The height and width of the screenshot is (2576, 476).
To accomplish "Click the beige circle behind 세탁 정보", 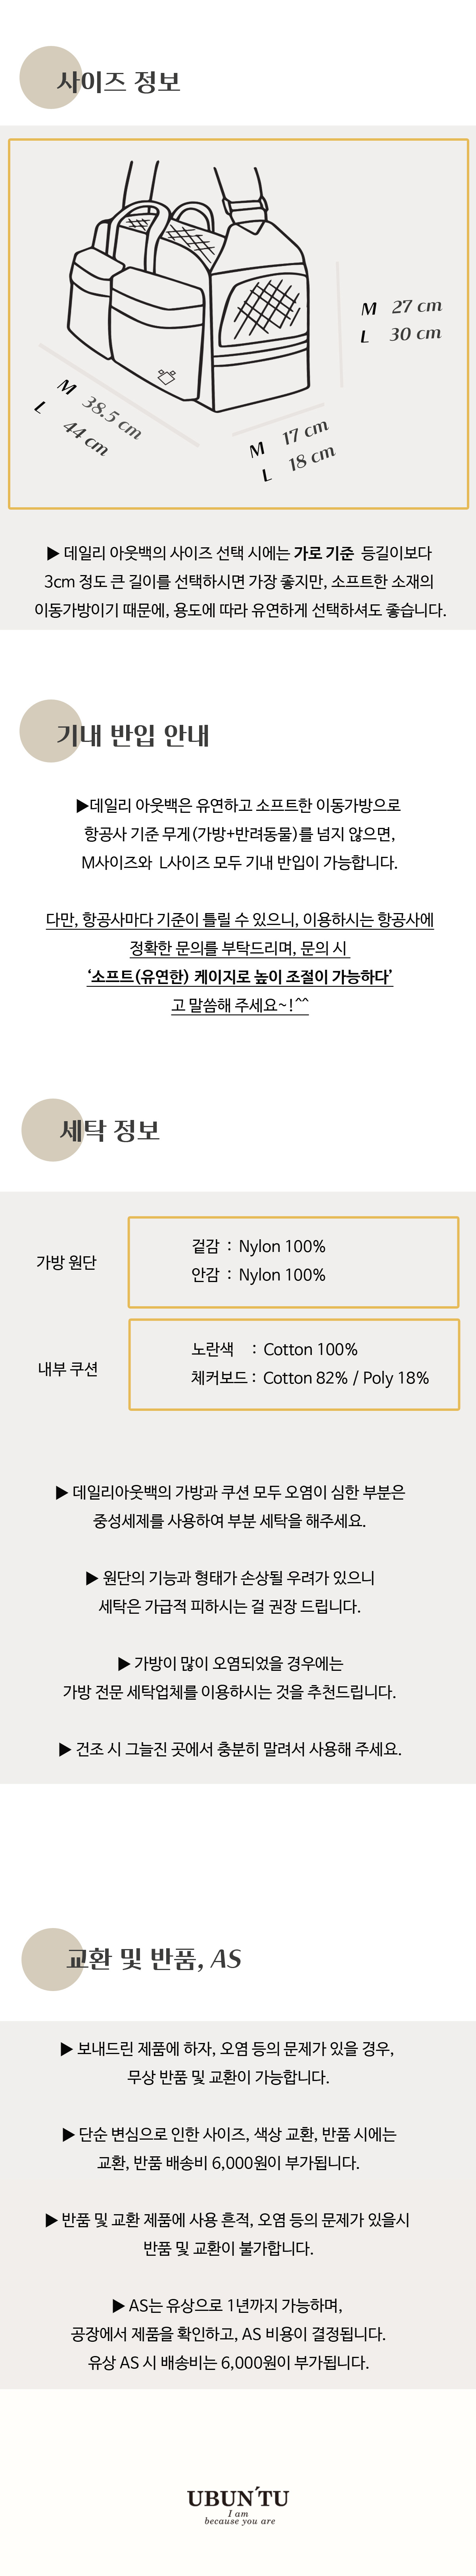I will point(52,1129).
